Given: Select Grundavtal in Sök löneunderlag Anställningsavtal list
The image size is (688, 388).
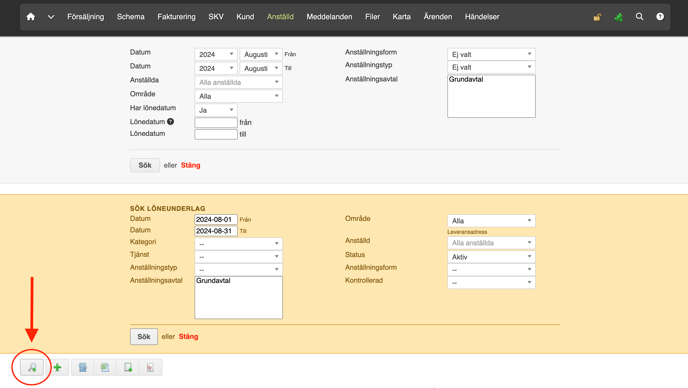Looking at the screenshot, I should [213, 281].
